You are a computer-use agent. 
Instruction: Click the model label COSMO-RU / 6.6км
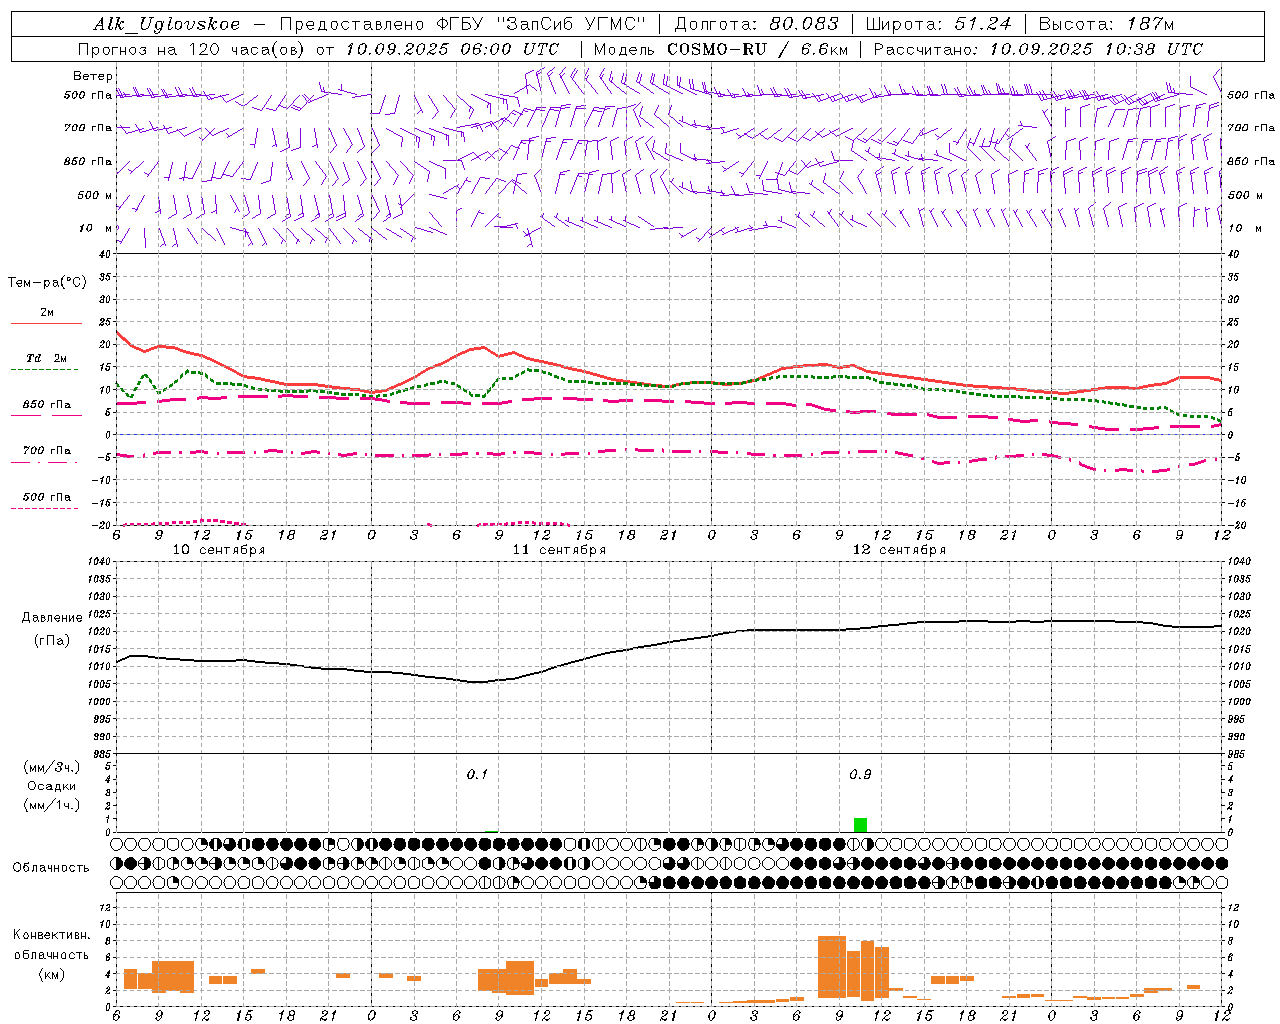tap(758, 49)
